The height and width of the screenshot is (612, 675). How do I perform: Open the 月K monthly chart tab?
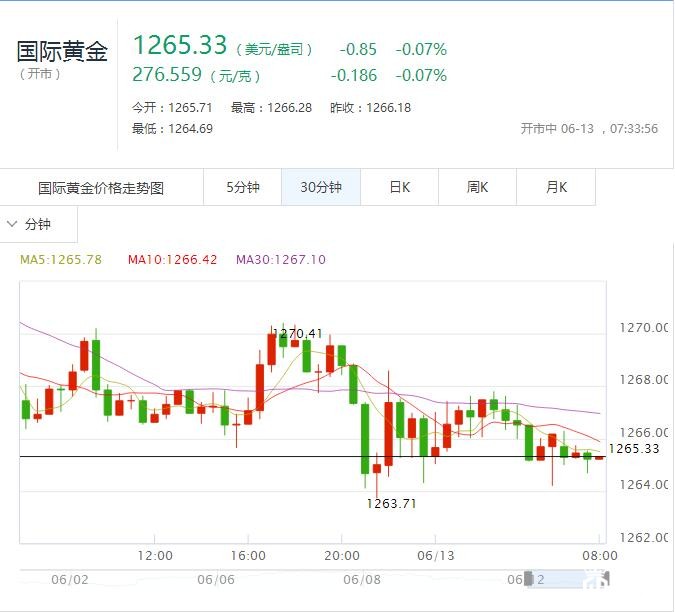(556, 187)
